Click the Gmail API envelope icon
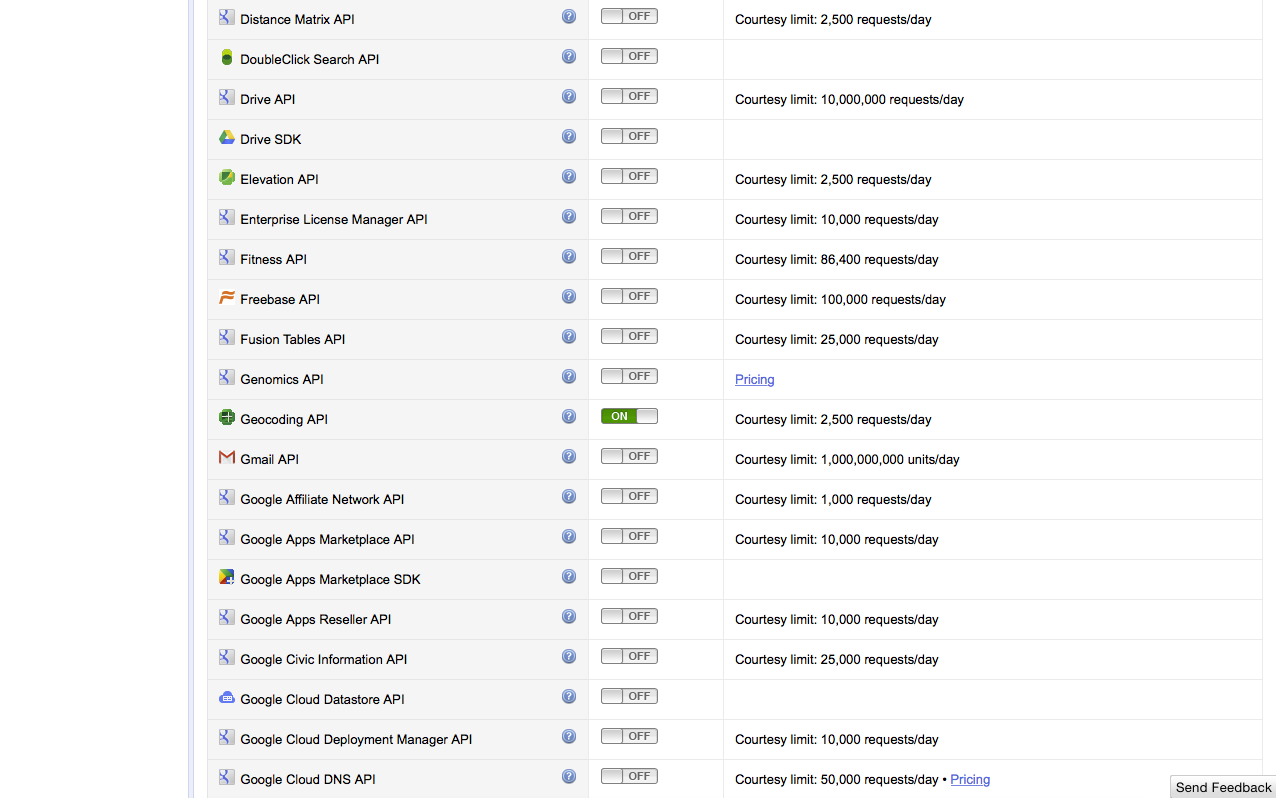Screen dimensions: 1276x798 click(x=227, y=457)
